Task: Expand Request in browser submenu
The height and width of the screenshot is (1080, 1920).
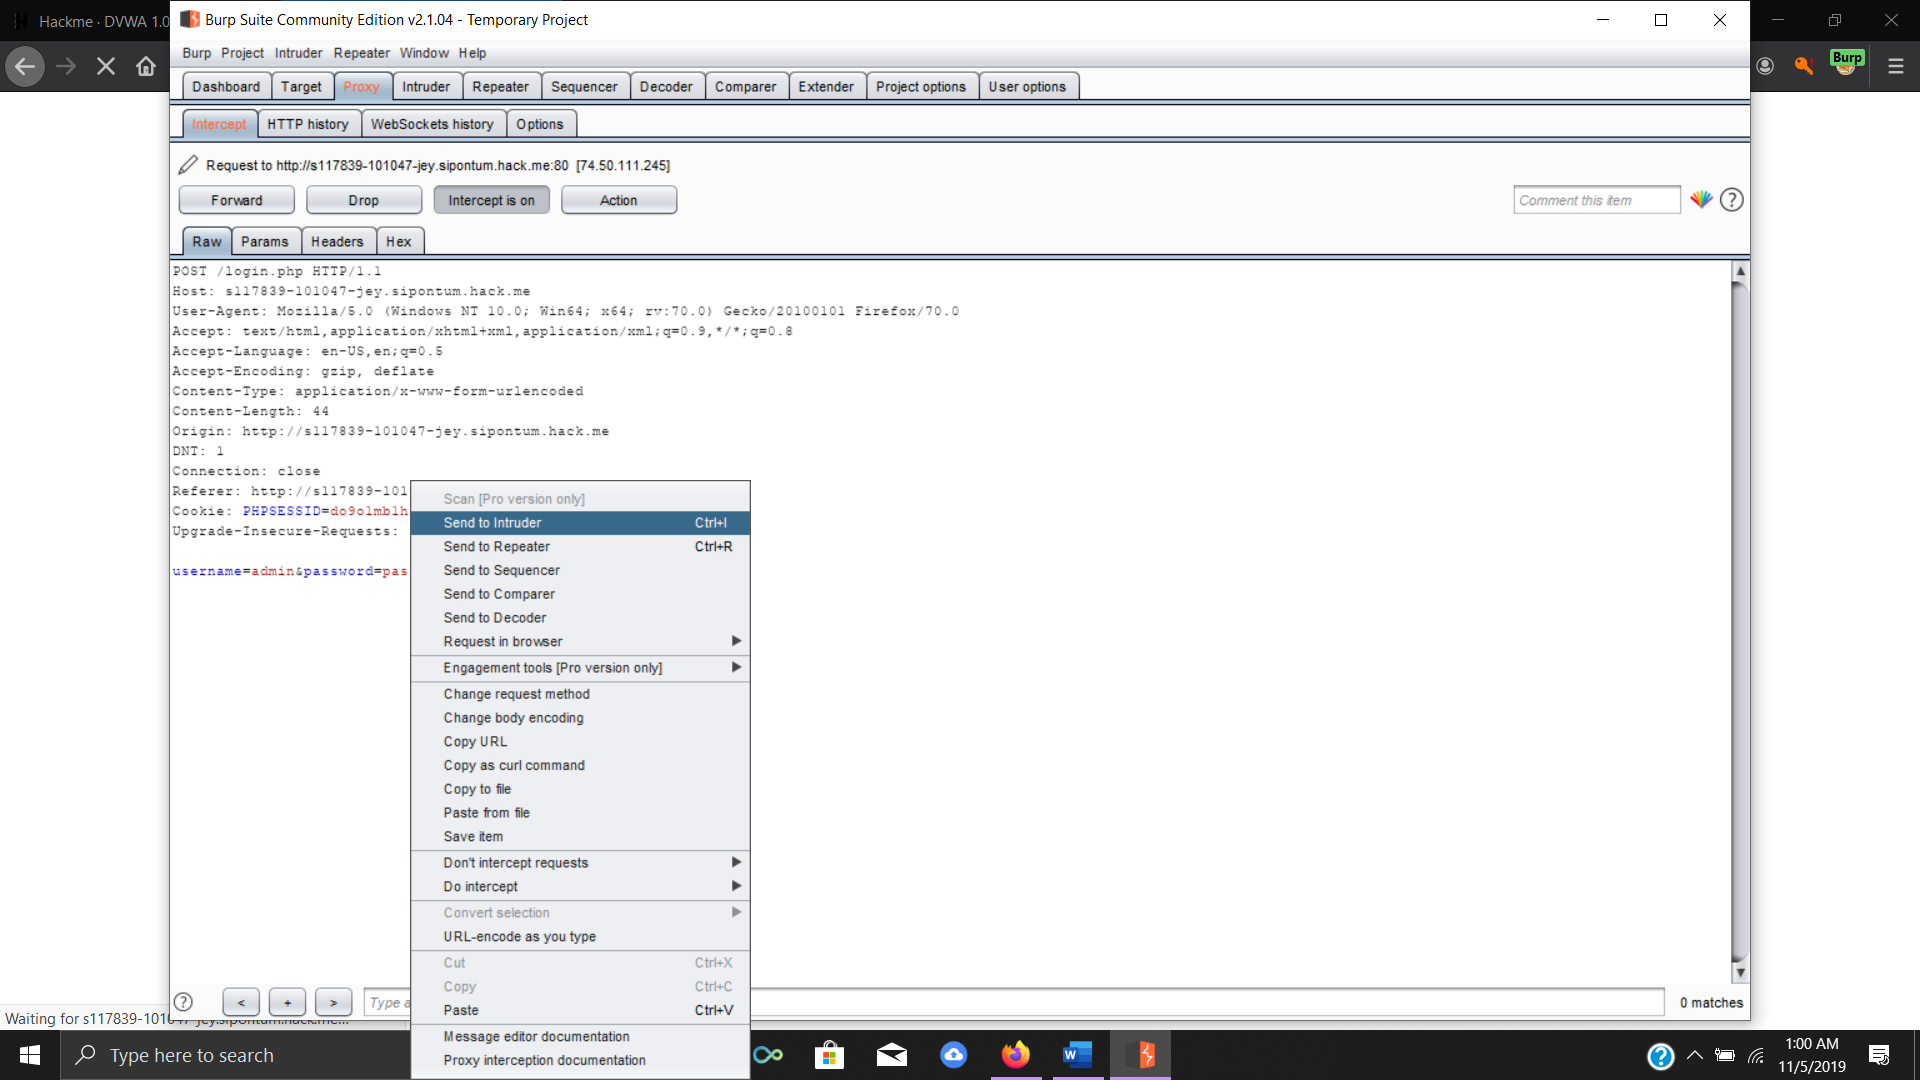Action: [580, 641]
